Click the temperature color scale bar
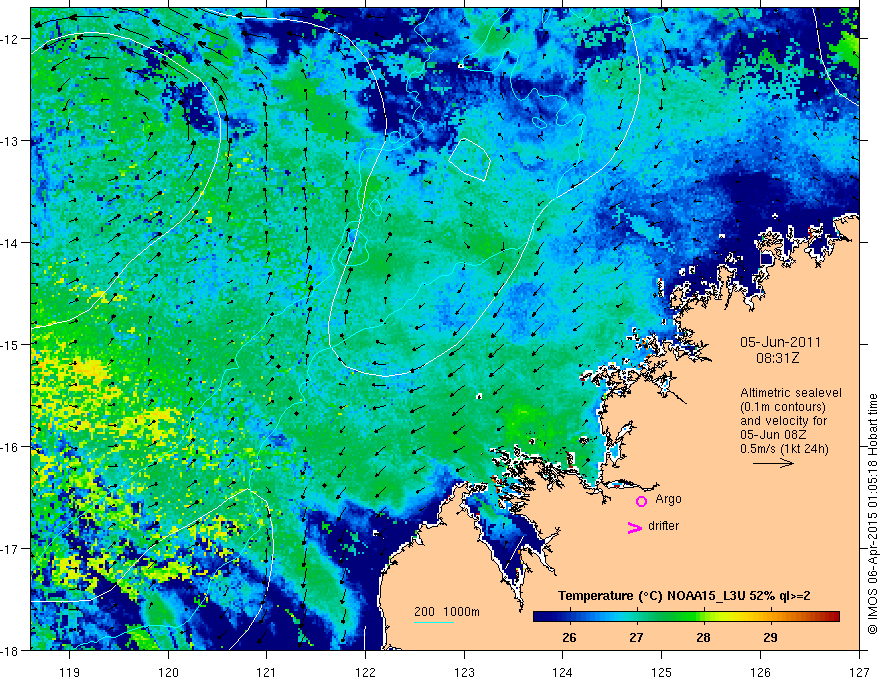This screenshot has height=680, width=880. click(686, 617)
